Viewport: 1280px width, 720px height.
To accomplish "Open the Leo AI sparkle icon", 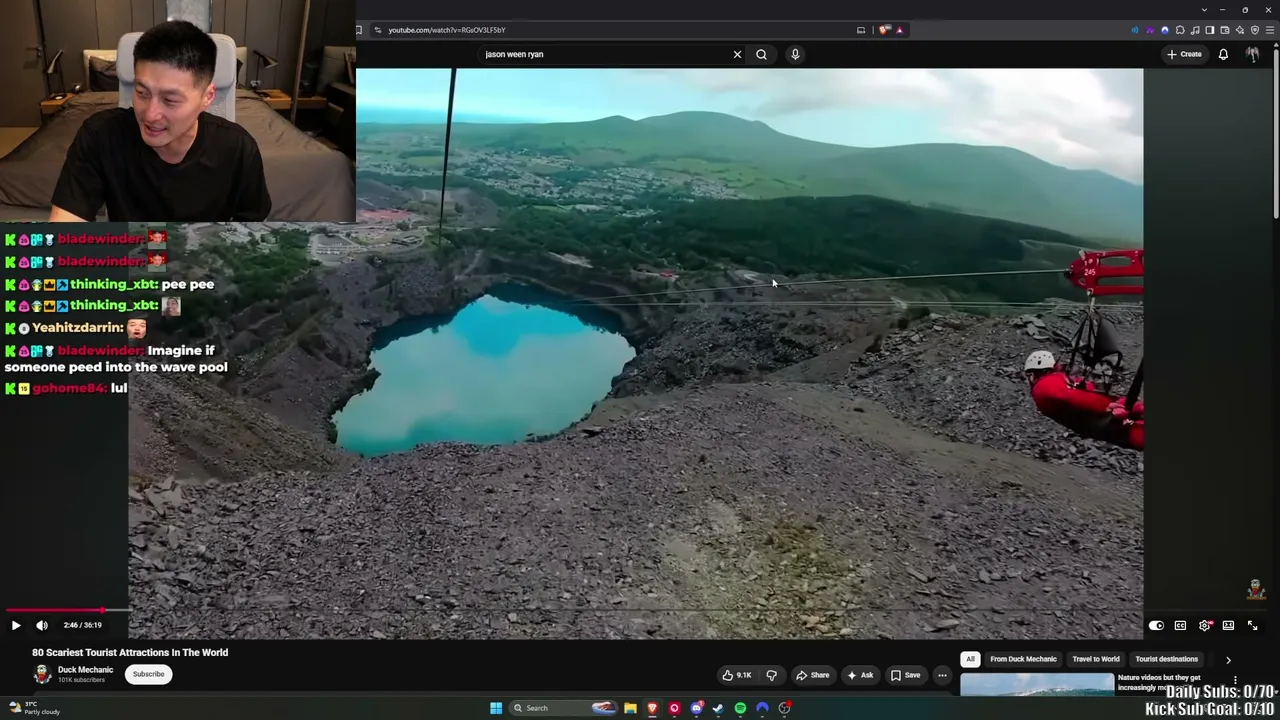I will 1240,30.
